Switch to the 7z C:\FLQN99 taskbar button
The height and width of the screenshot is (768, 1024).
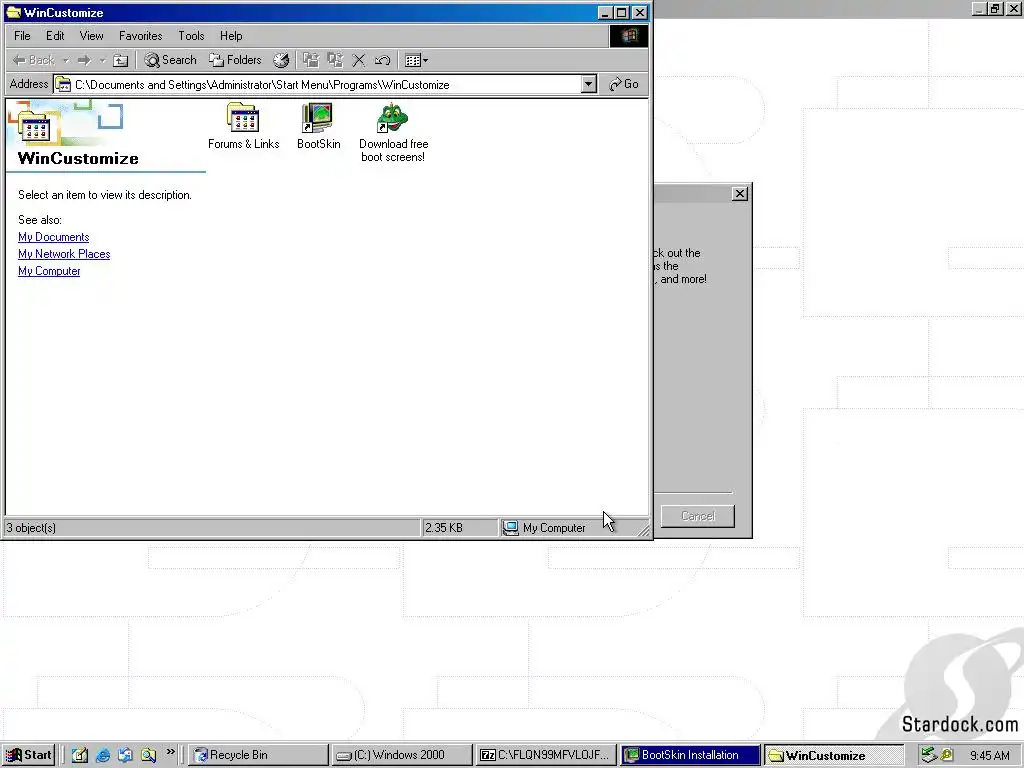[x=545, y=755]
